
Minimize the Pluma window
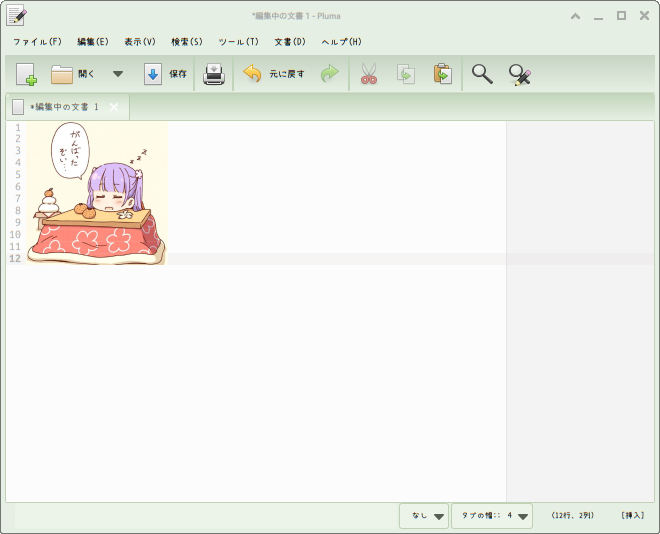coord(598,17)
